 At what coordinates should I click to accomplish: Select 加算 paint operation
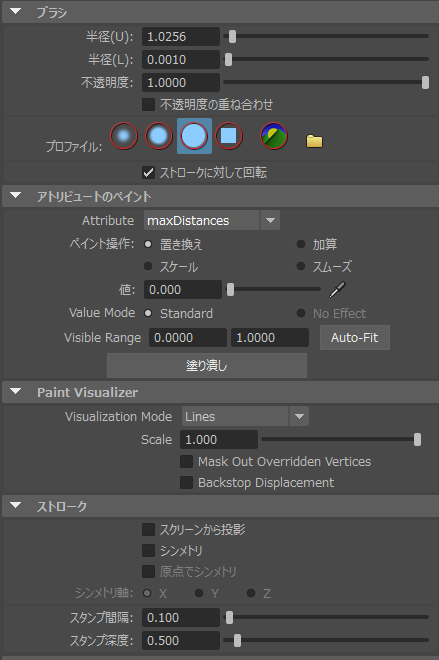click(301, 244)
